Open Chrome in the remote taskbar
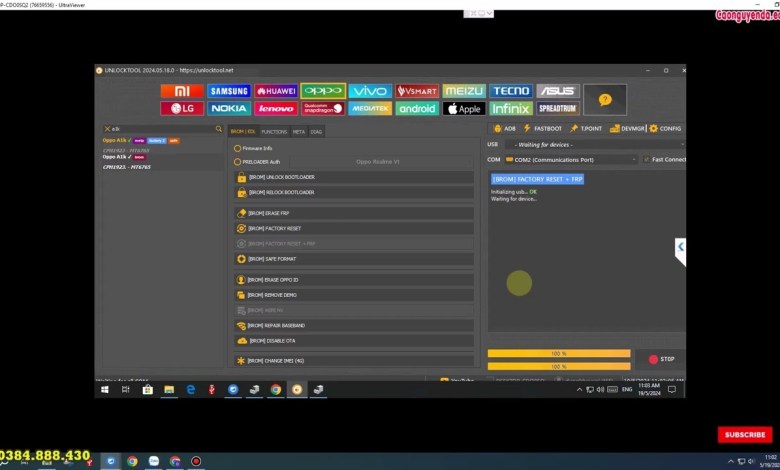The image size is (780, 470). (276, 390)
